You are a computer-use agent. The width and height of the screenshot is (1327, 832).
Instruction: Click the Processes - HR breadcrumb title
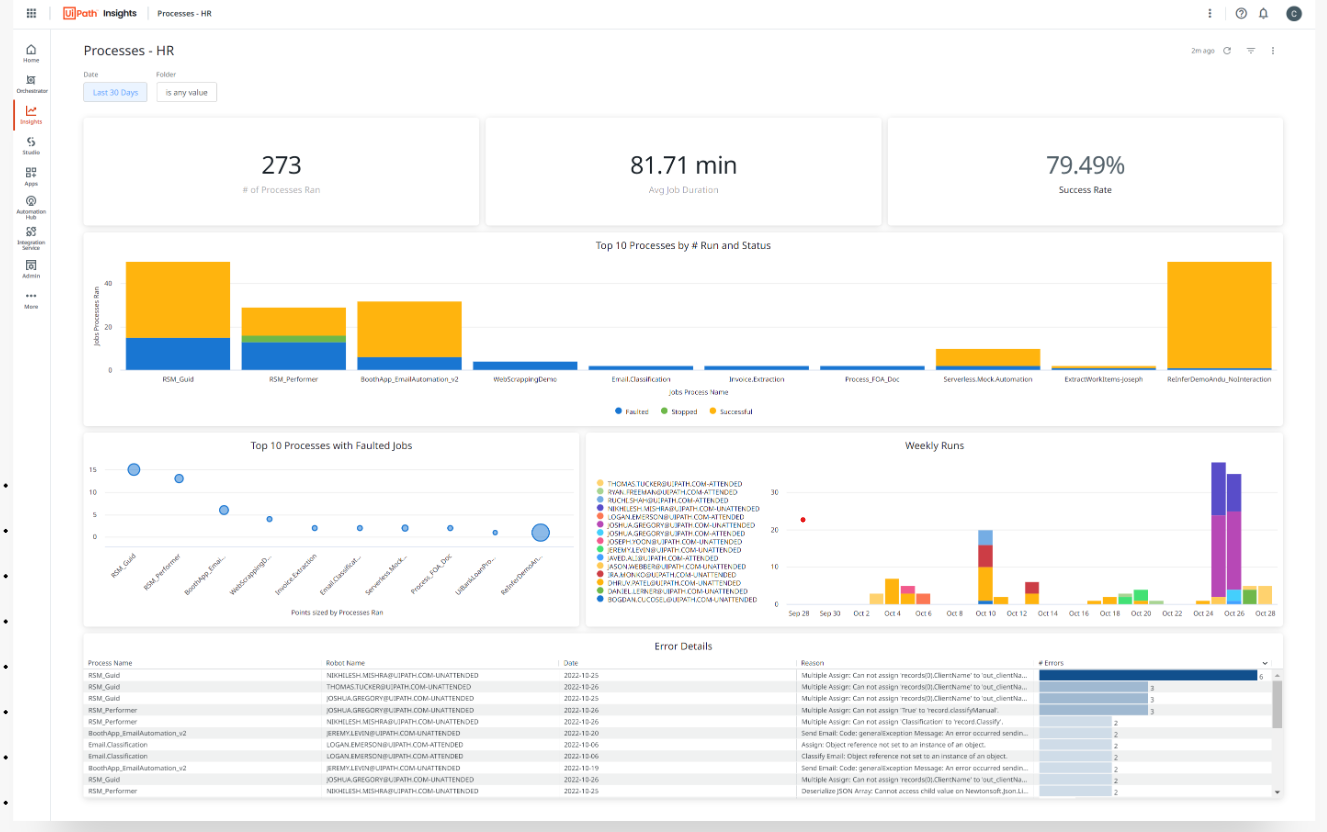coord(184,13)
